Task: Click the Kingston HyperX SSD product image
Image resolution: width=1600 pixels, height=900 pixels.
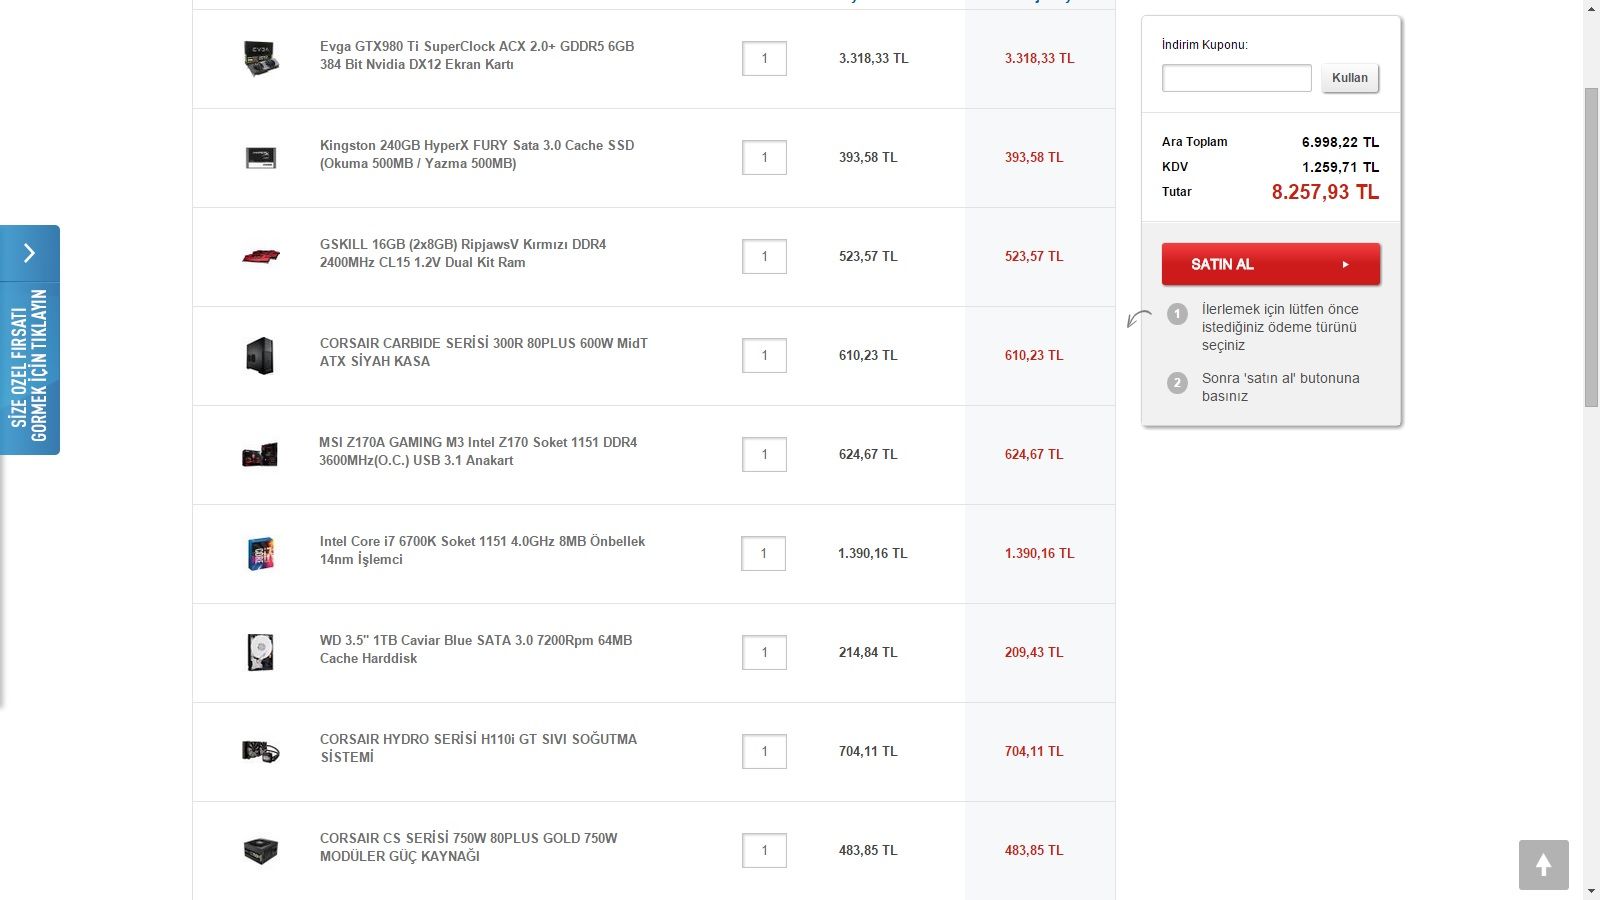Action: coord(260,157)
